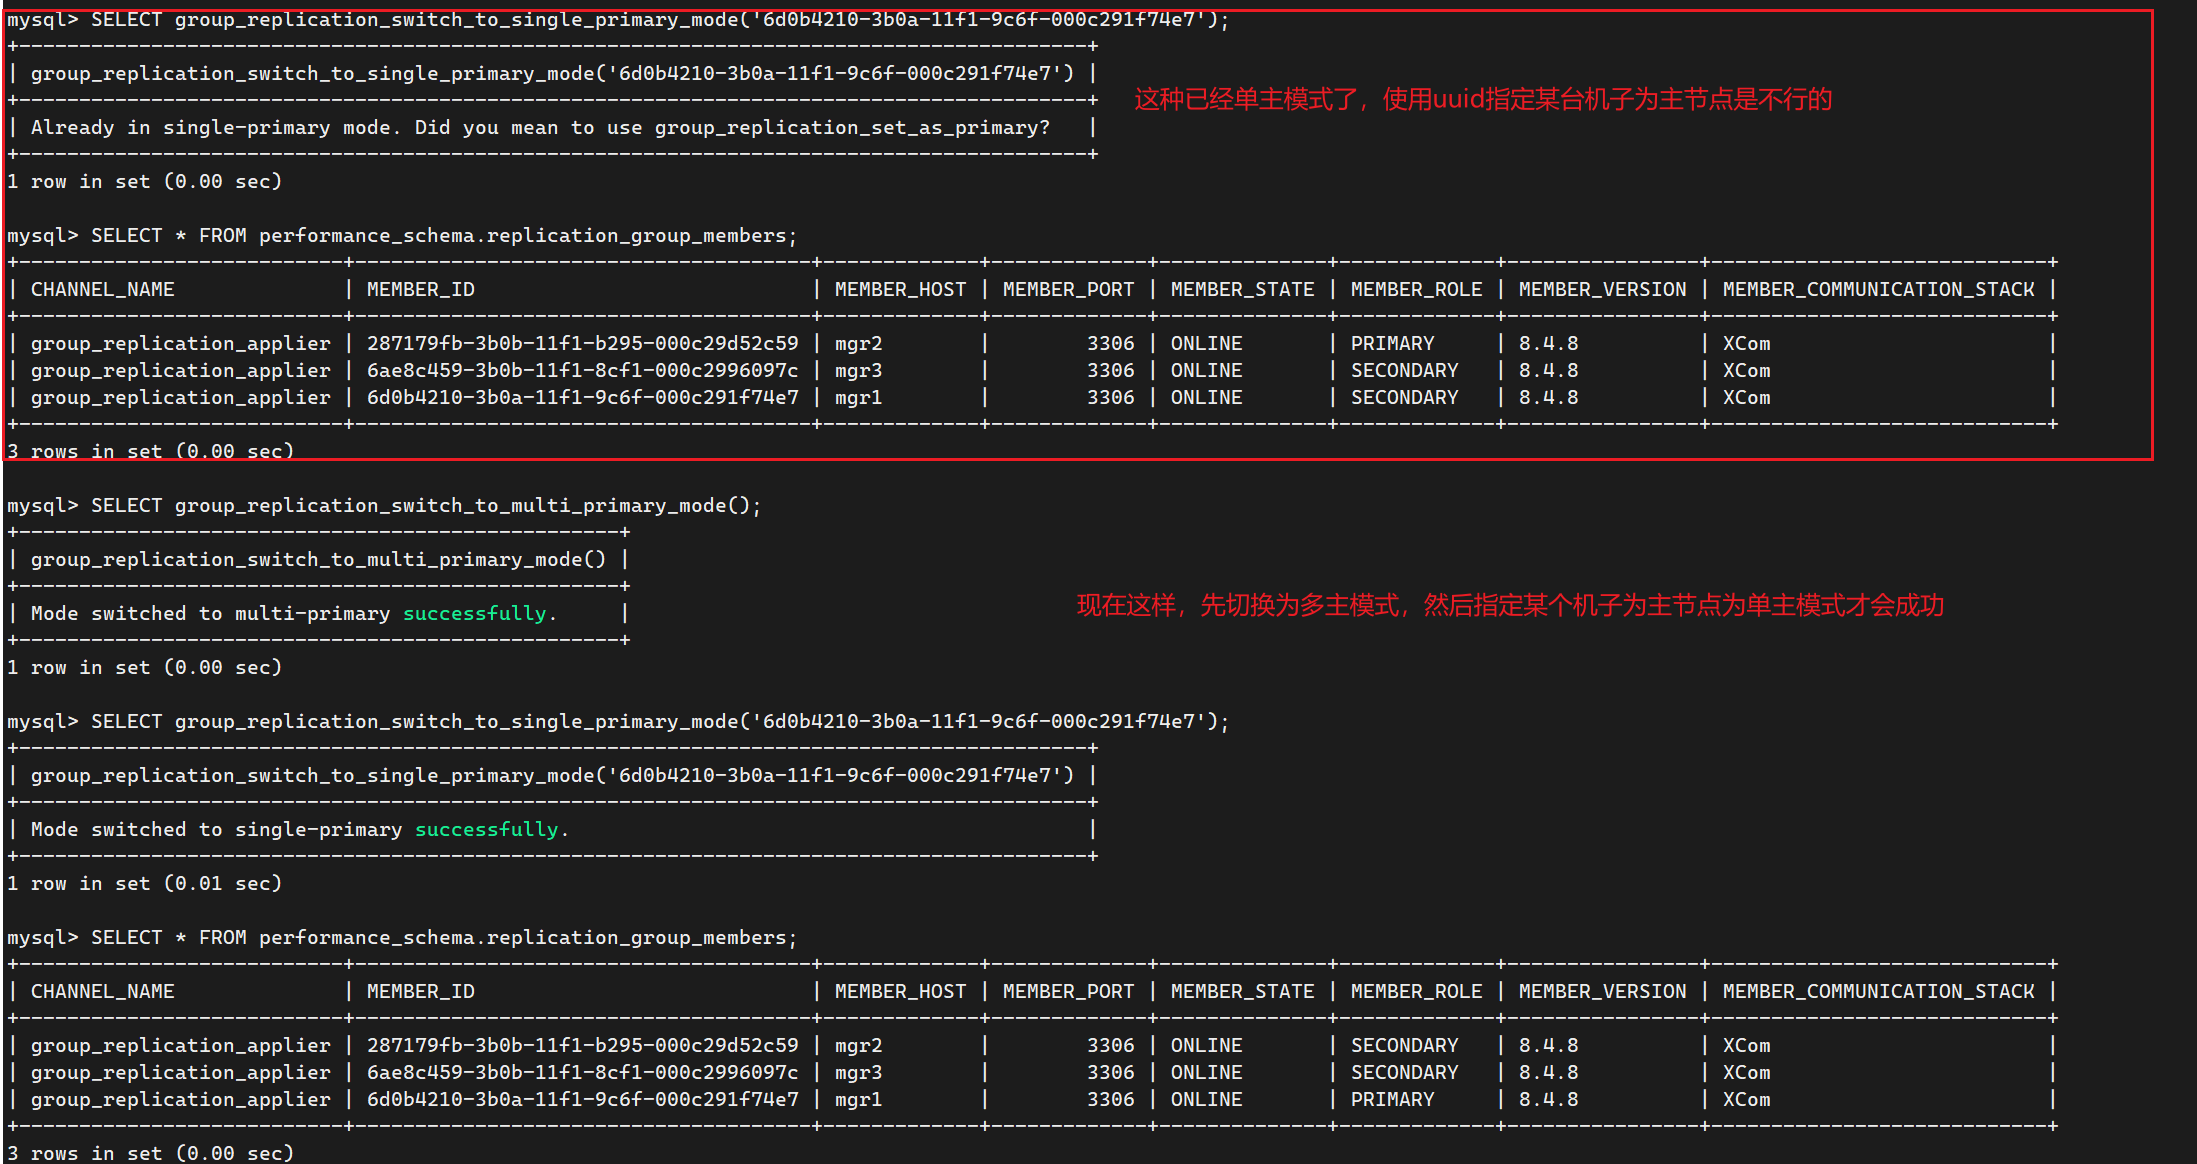Click MEMBER_STATE header in the first table

(1242, 289)
